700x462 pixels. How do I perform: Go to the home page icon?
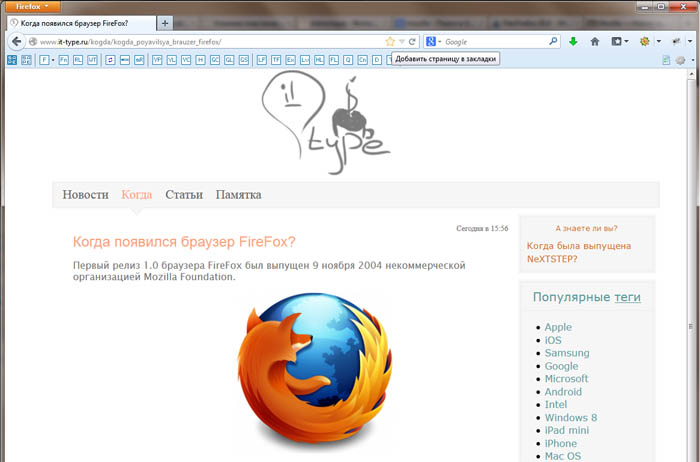(x=595, y=42)
